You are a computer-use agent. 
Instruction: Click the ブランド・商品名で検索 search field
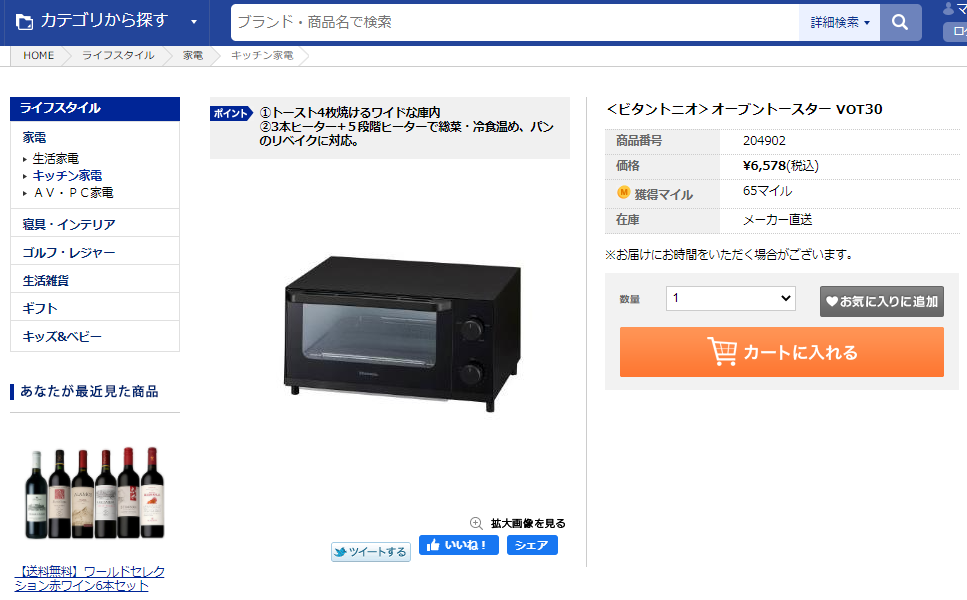(515, 23)
